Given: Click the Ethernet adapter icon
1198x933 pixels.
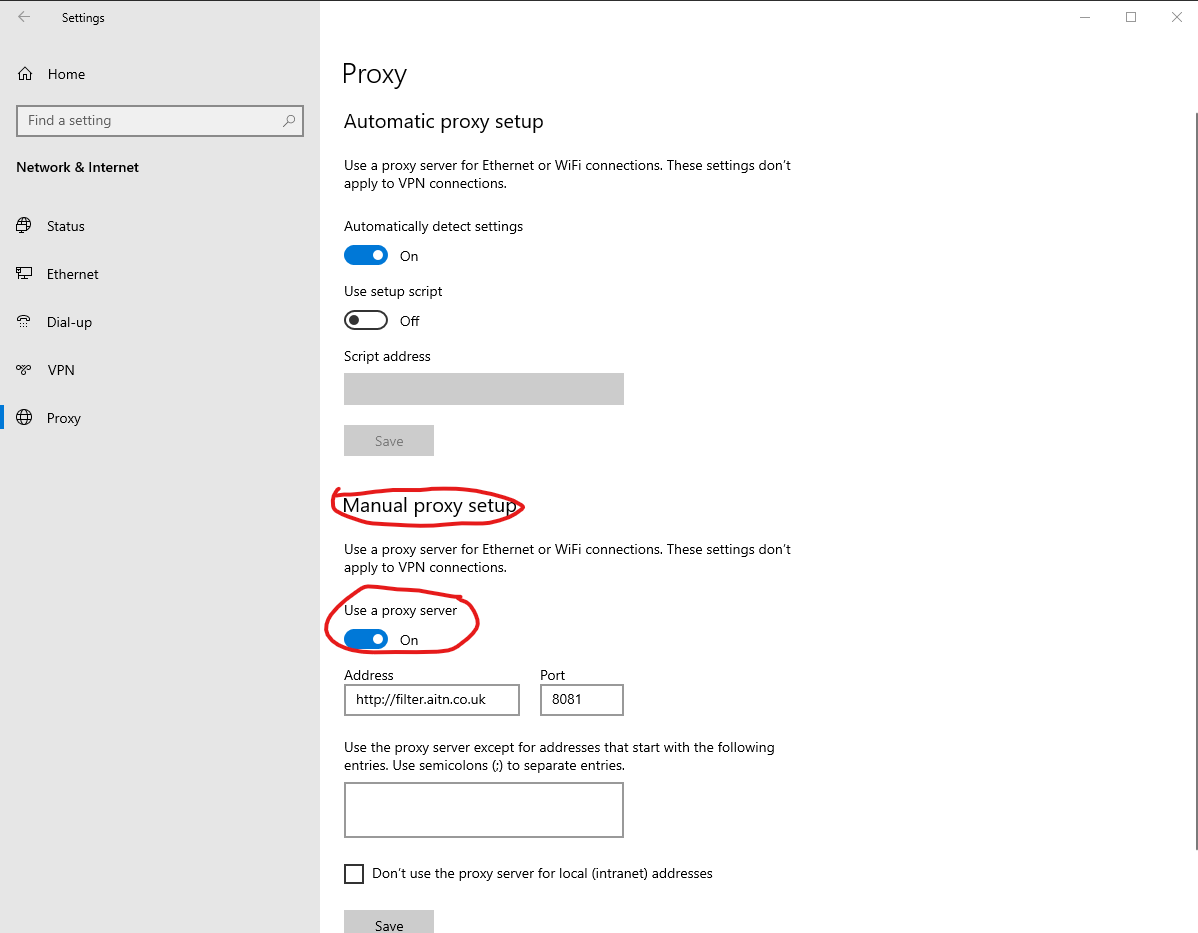Looking at the screenshot, I should tap(23, 274).
